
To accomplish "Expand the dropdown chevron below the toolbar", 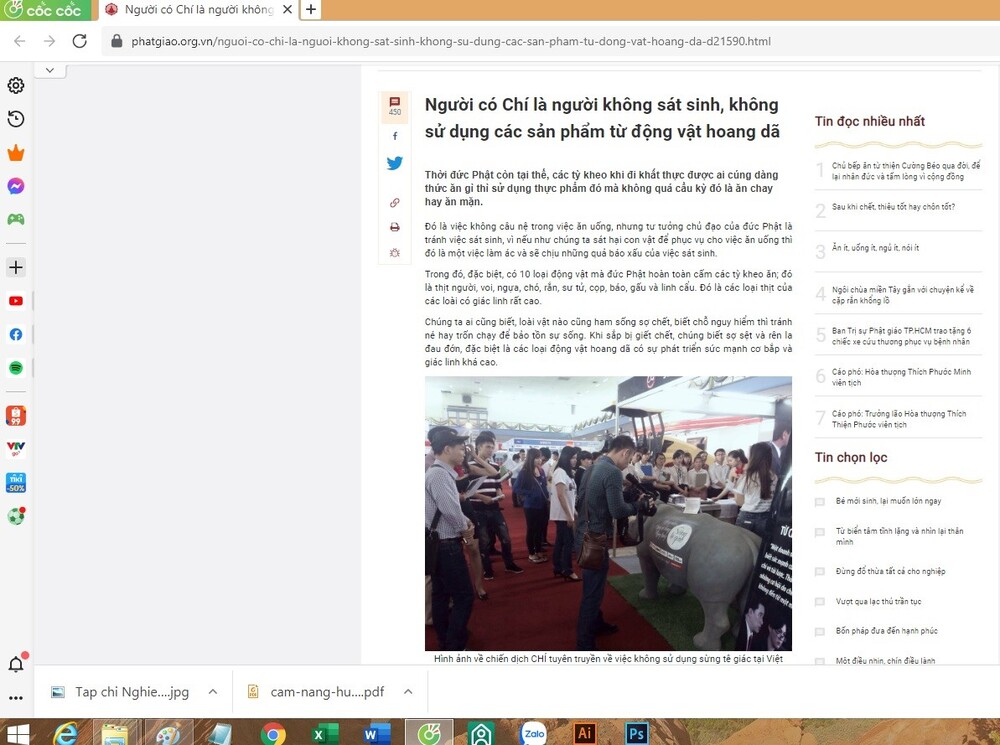I will (x=50, y=70).
